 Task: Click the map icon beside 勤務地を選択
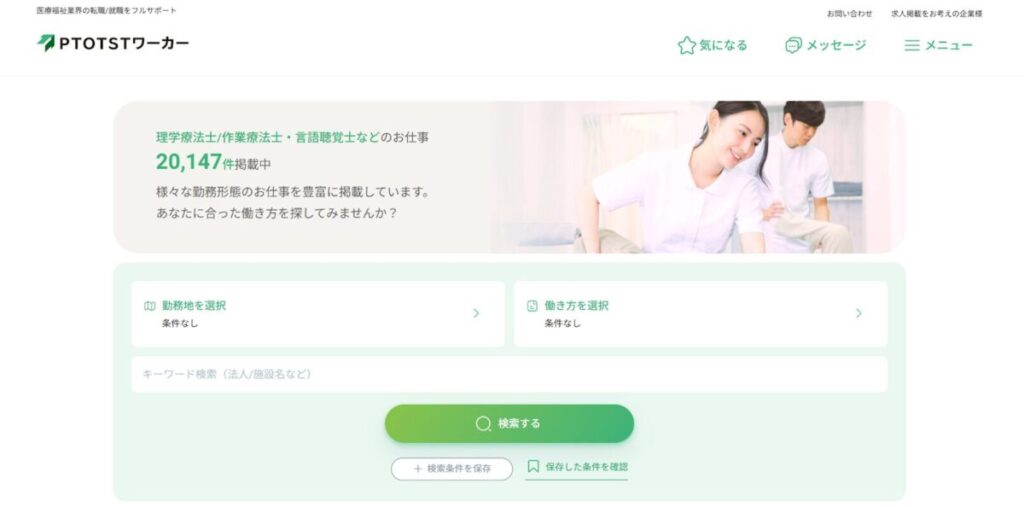point(150,306)
